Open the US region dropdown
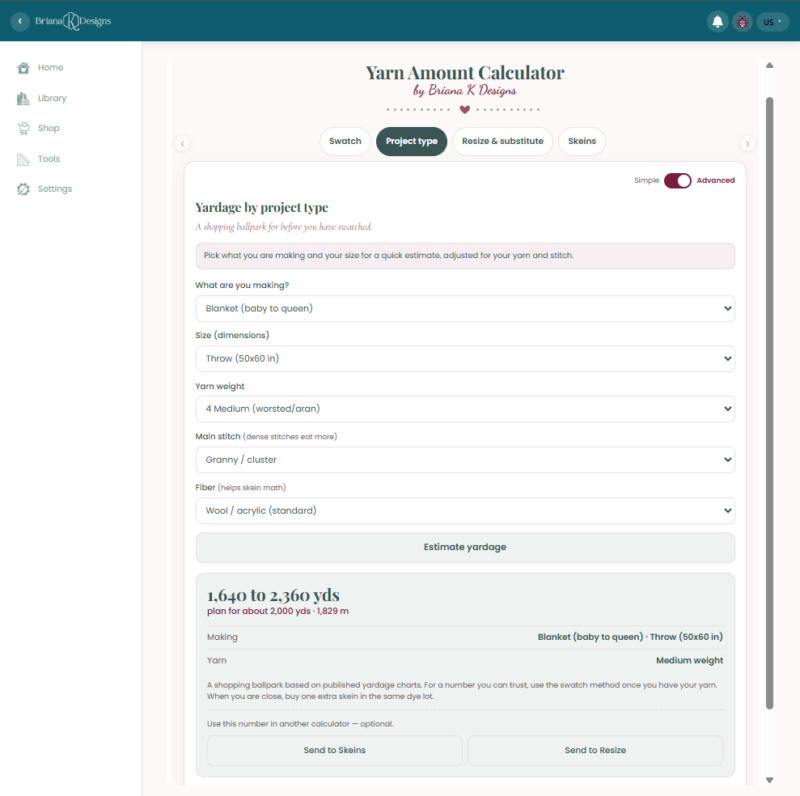This screenshot has height=796, width=800. coord(772,21)
